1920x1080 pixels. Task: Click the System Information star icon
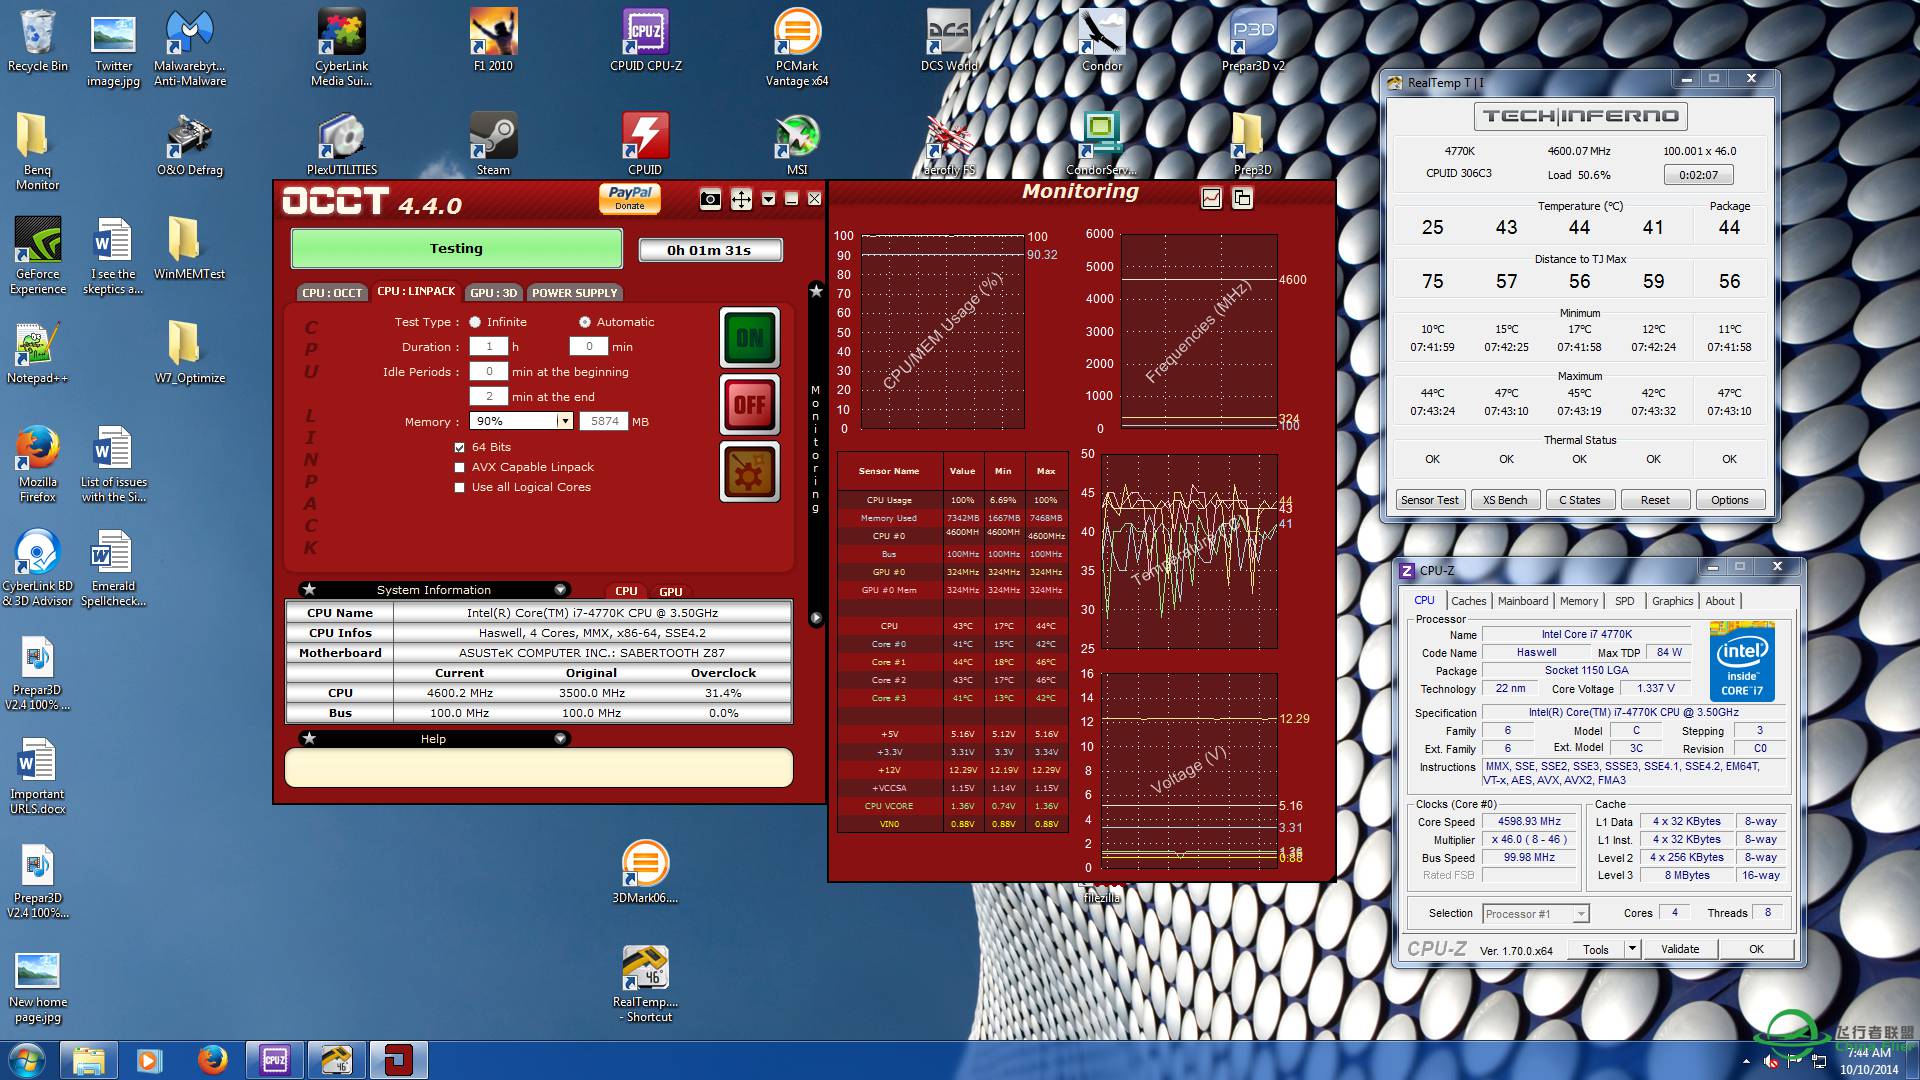pyautogui.click(x=310, y=589)
